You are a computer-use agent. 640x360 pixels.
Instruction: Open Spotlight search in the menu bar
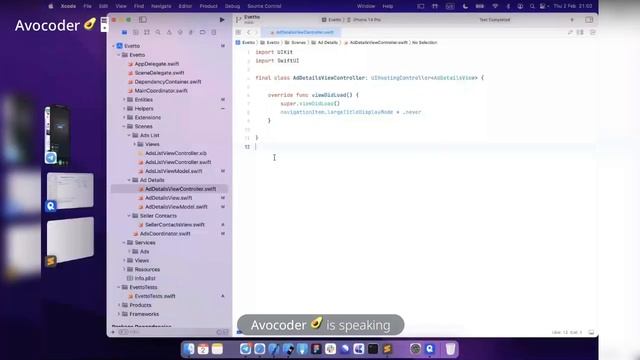pos(532,6)
